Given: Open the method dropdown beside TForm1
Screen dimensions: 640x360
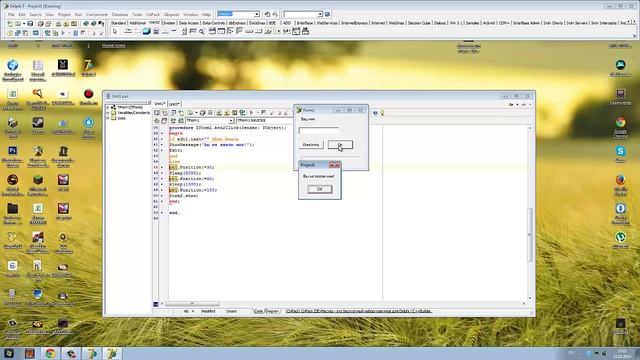Looking at the screenshot, I should [x=264, y=120].
